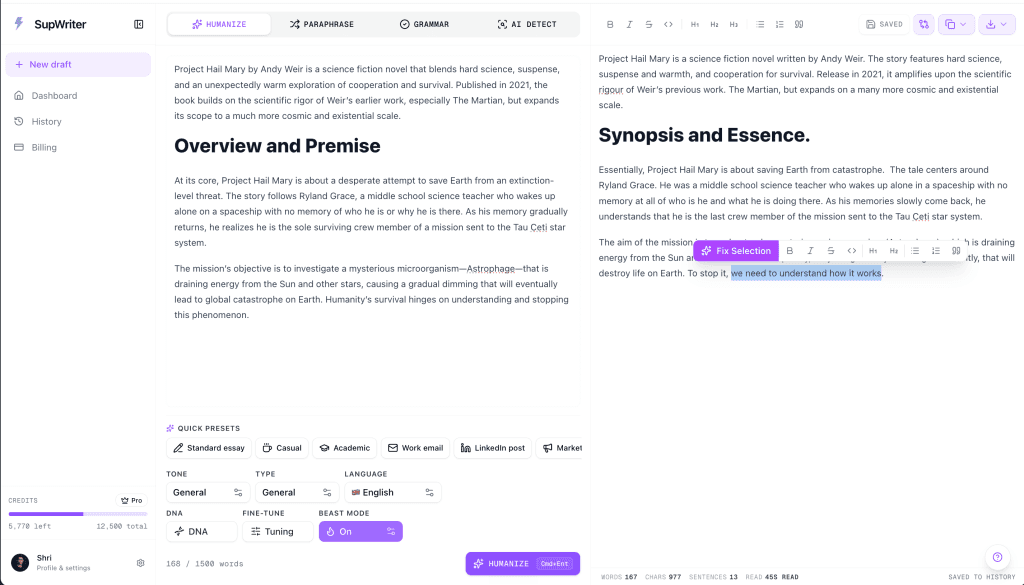The width and height of the screenshot is (1024, 585).
Task: Apply bold in the top editor toolbar
Action: coord(610,24)
